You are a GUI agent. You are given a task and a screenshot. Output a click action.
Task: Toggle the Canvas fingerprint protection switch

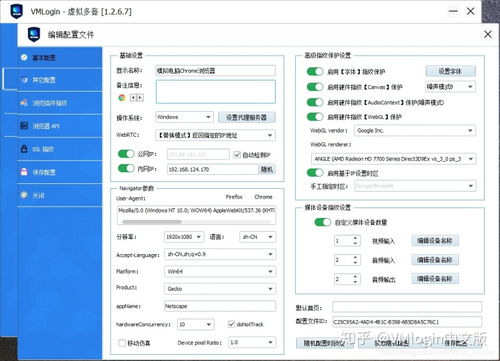click(315, 87)
